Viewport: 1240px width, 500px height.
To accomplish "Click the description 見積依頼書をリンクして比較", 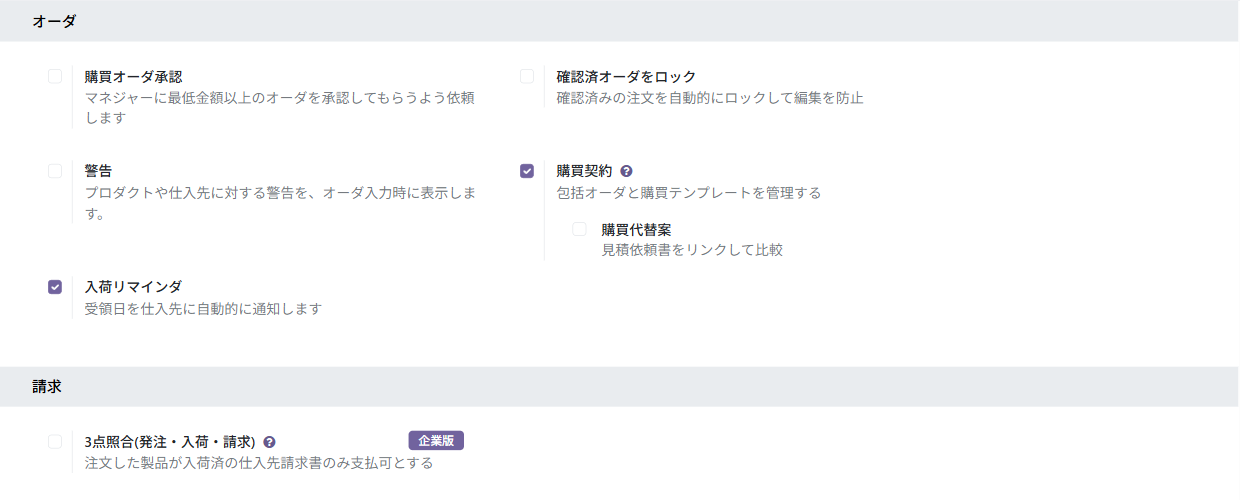I will coord(692,250).
